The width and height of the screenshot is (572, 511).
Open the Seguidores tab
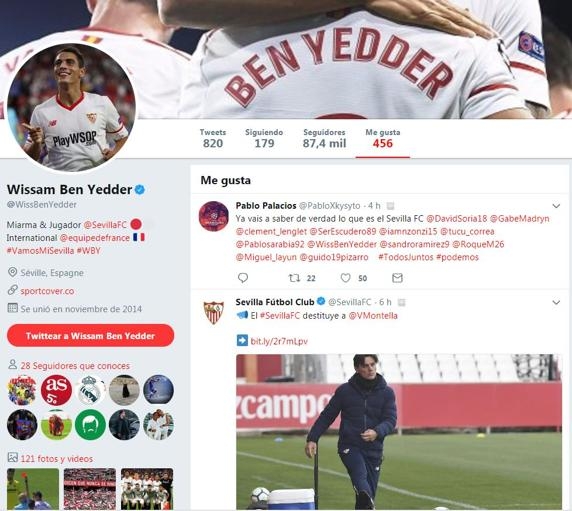(x=324, y=139)
